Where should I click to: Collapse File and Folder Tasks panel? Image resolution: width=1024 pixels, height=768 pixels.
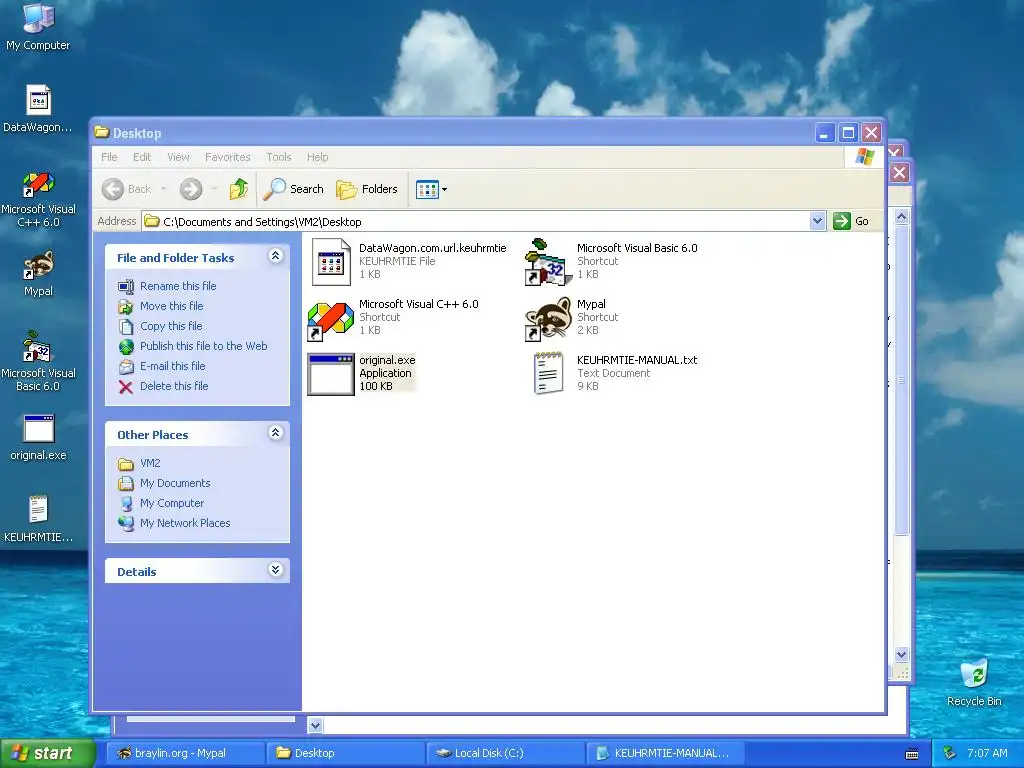click(x=276, y=256)
